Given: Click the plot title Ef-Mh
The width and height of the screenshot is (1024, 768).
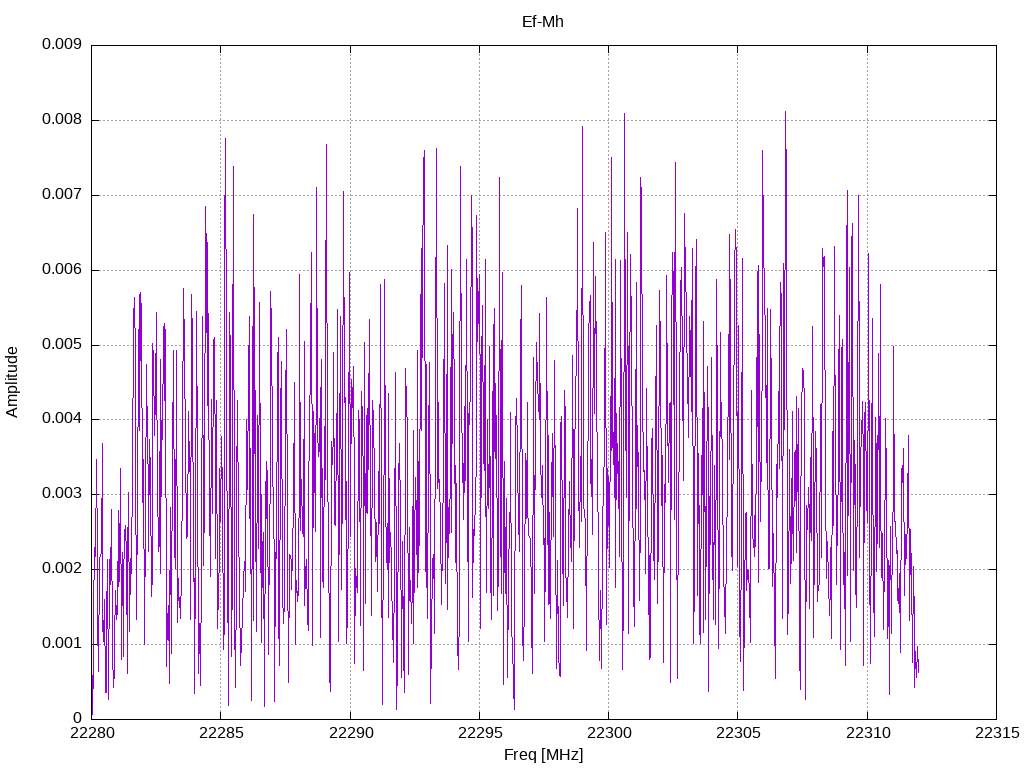Looking at the screenshot, I should pos(543,22).
